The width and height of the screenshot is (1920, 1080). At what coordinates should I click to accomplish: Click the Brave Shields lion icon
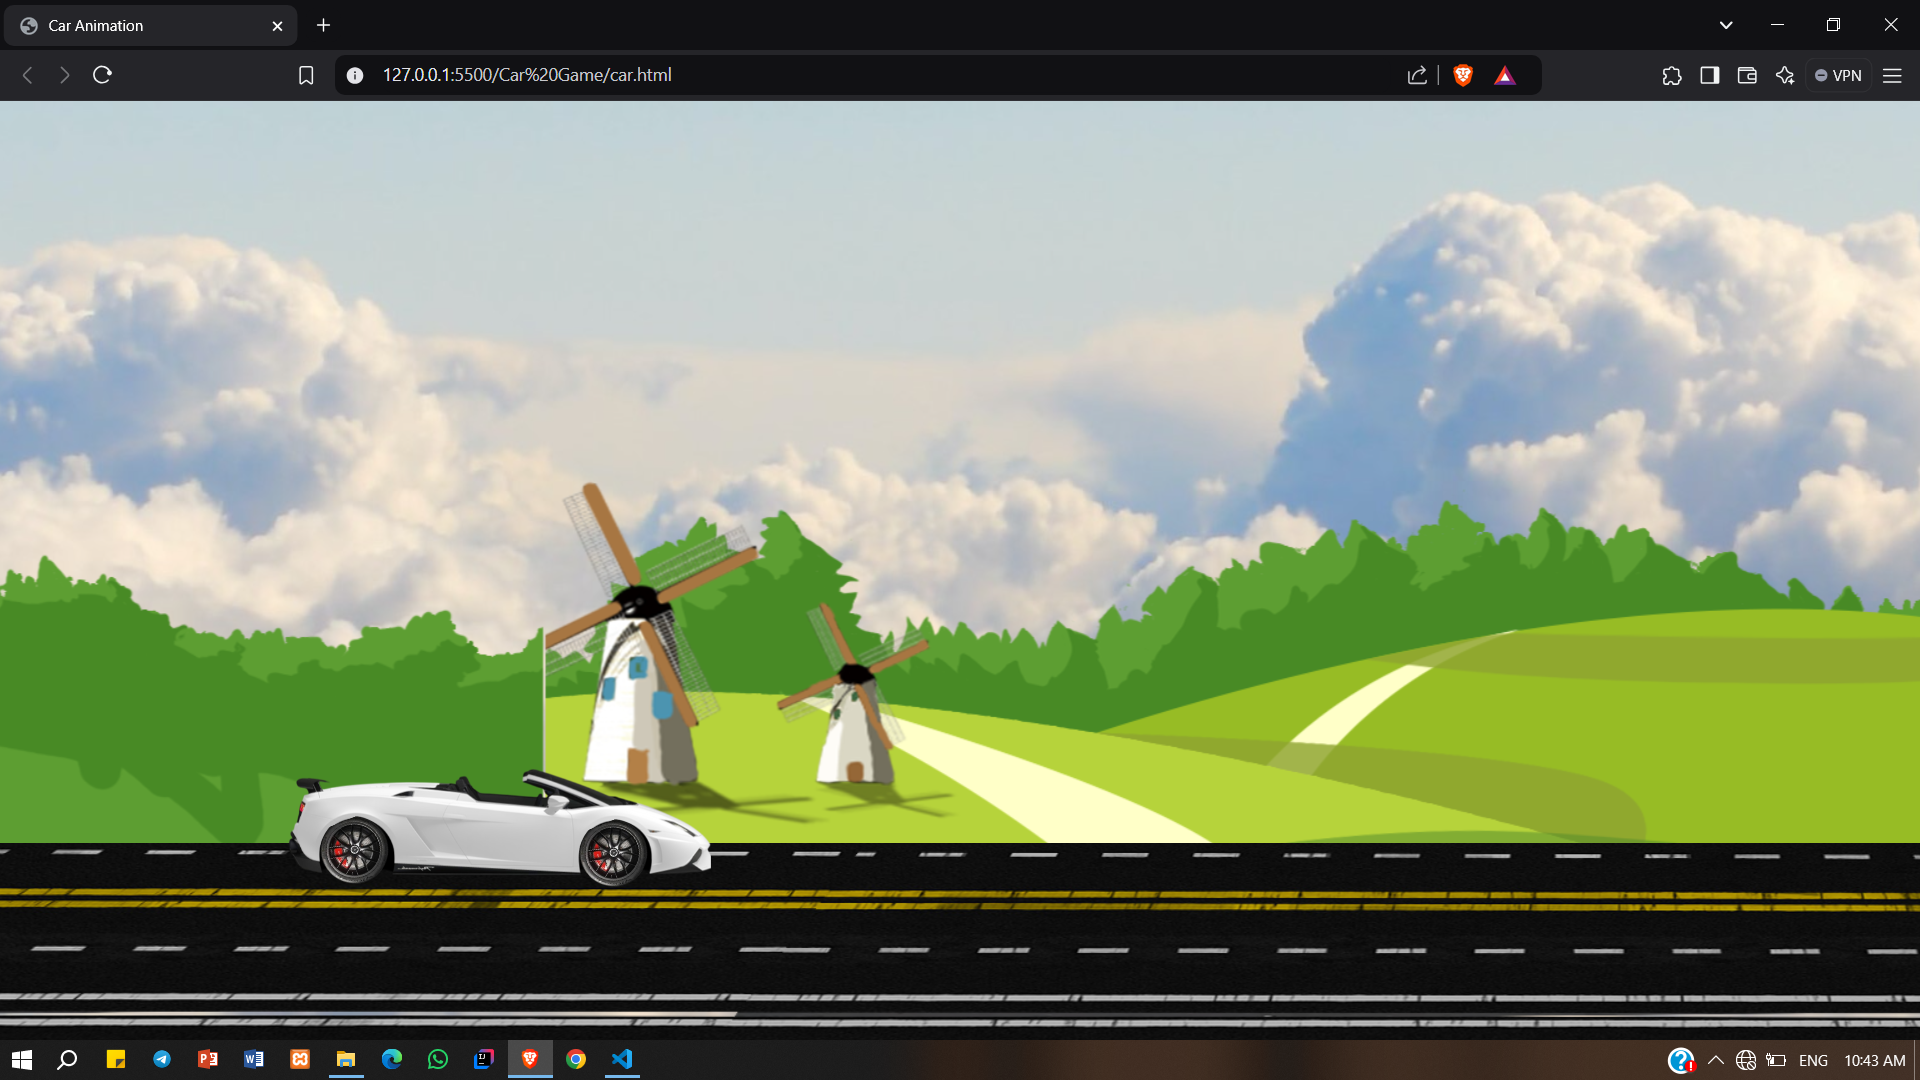click(x=1463, y=75)
